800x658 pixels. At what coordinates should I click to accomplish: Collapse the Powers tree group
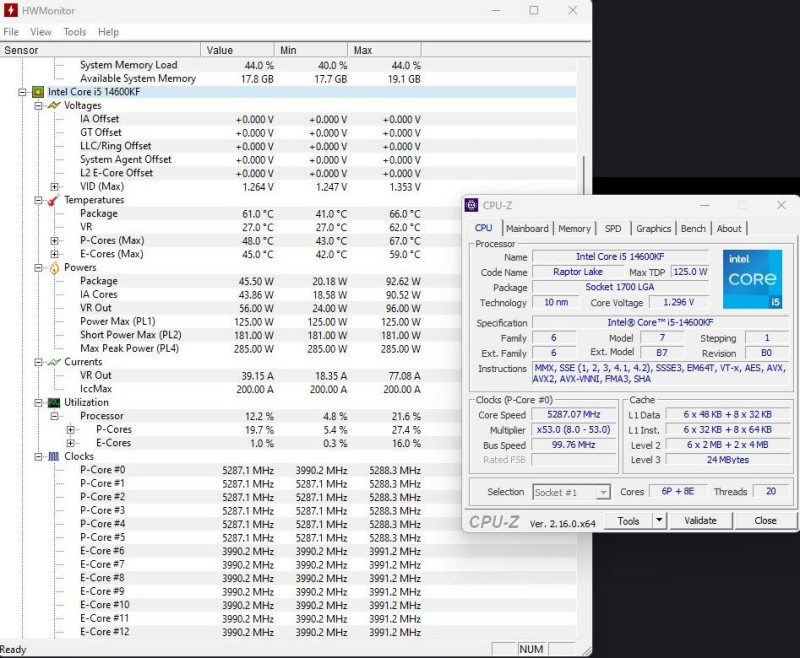(38, 268)
